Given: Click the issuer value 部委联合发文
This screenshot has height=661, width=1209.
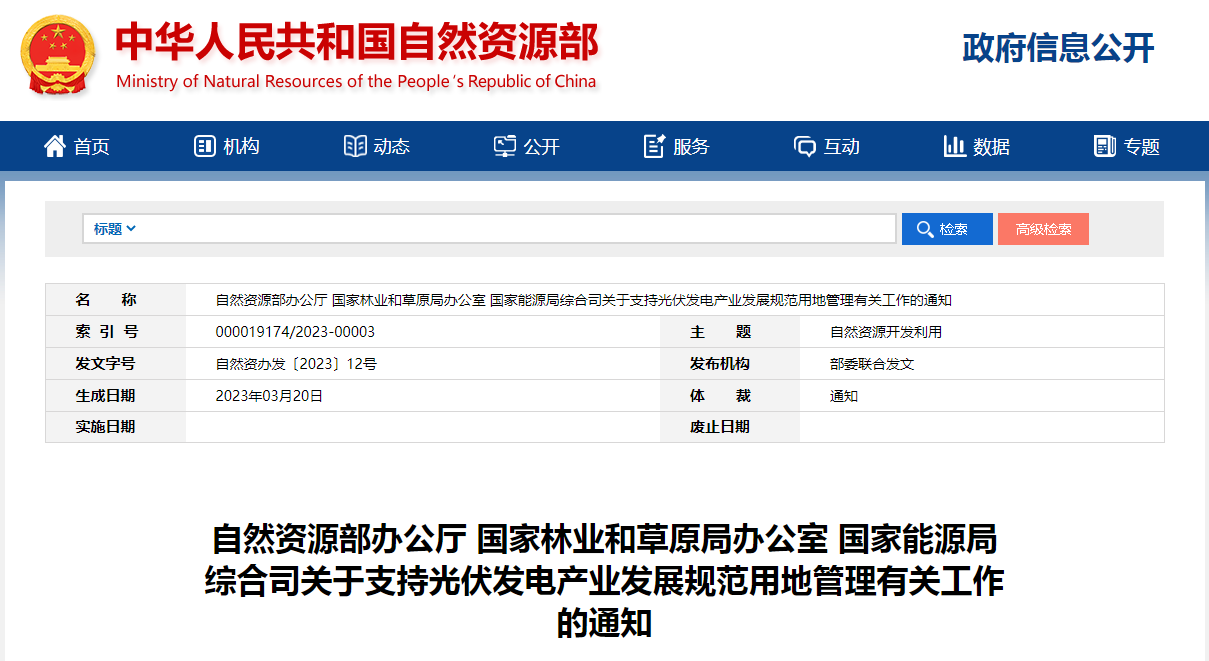Looking at the screenshot, I should [x=872, y=364].
